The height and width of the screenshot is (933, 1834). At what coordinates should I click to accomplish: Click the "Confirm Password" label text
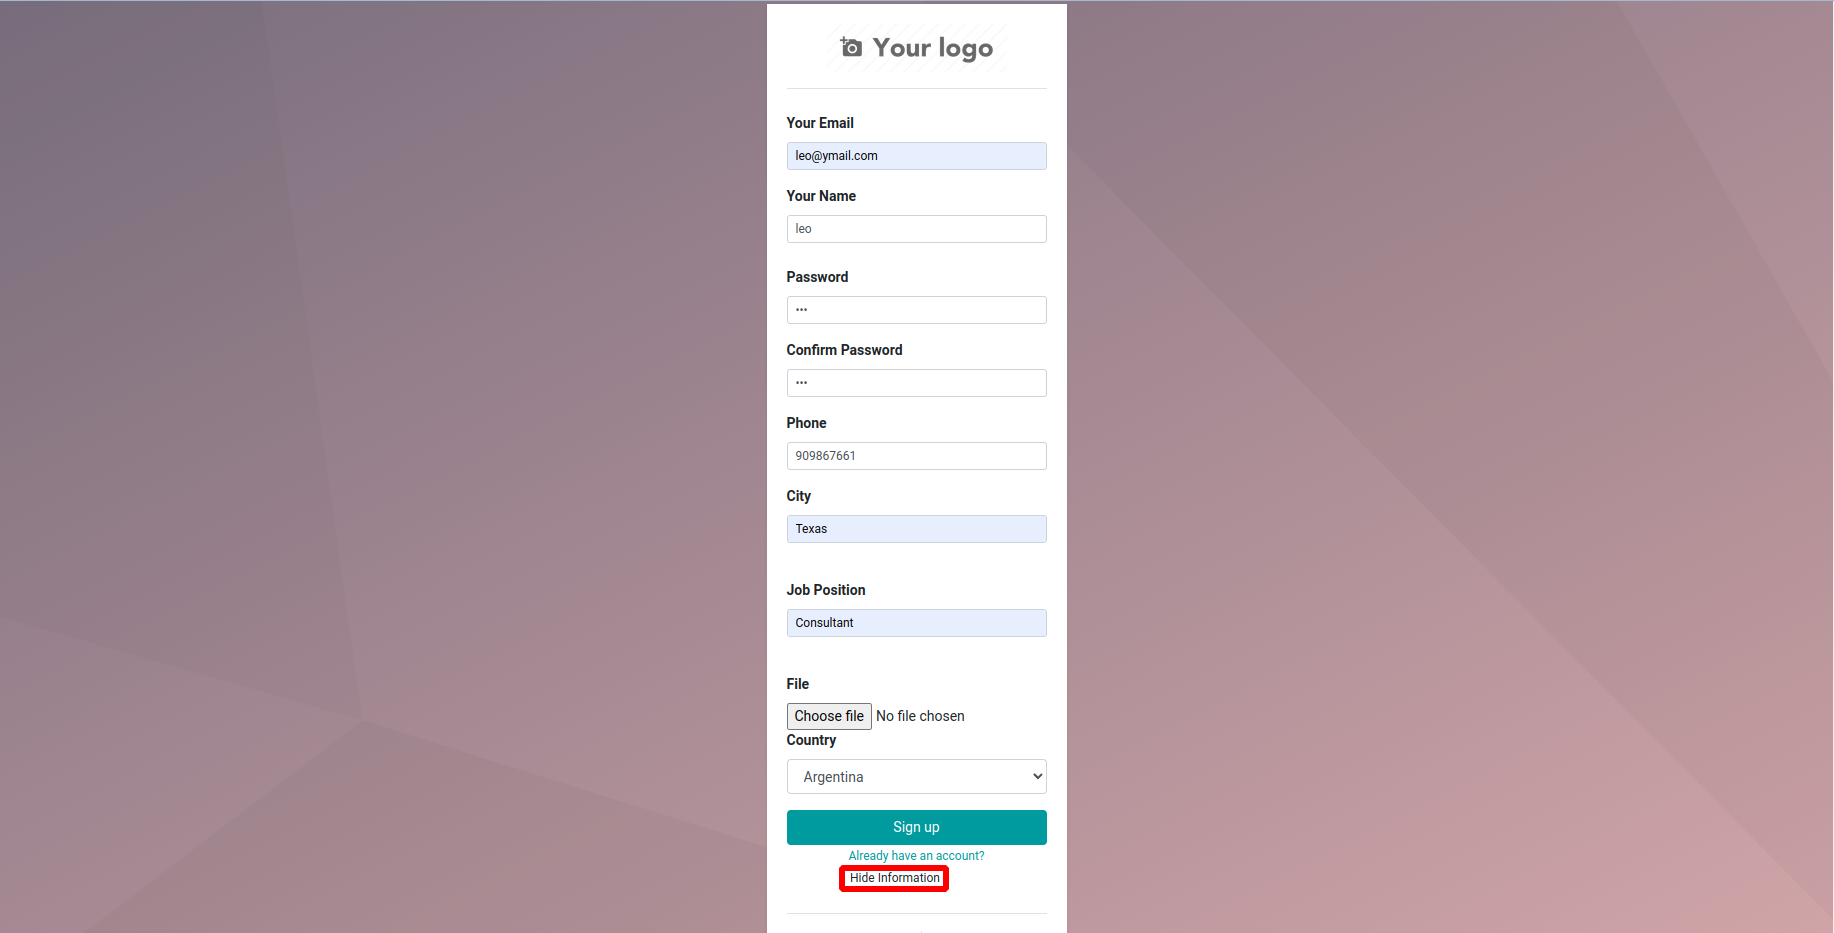click(x=844, y=350)
